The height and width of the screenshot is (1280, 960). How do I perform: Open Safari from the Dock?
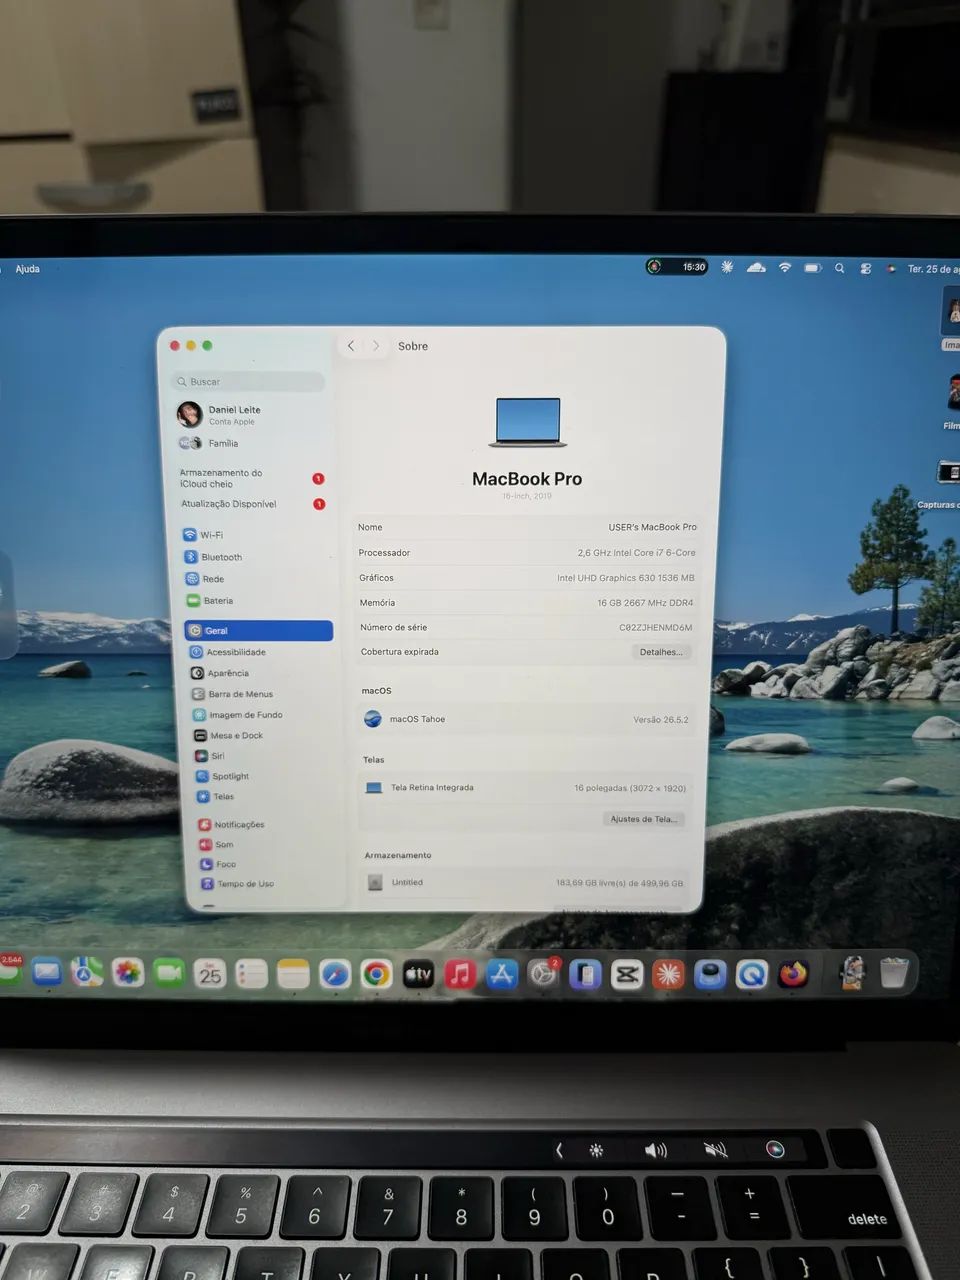pos(335,974)
